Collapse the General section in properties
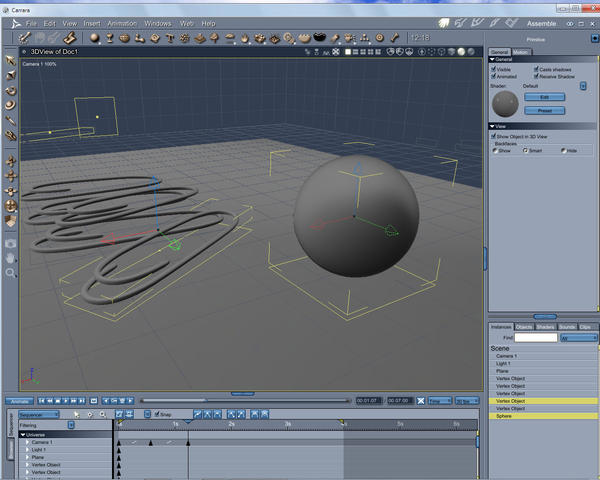600x480 pixels. coord(492,59)
